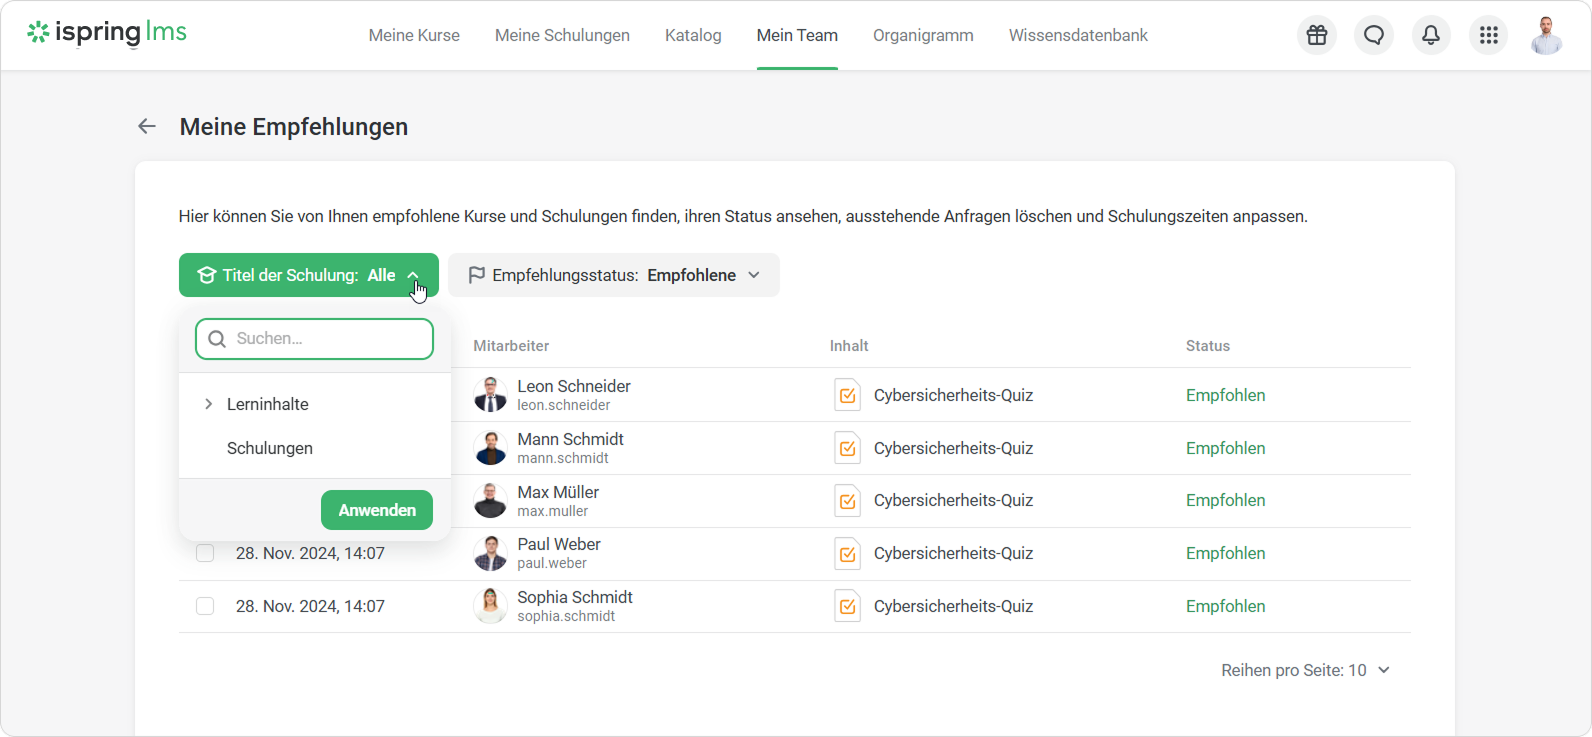
Task: Click the iSpring LMS logo
Action: pos(107,33)
